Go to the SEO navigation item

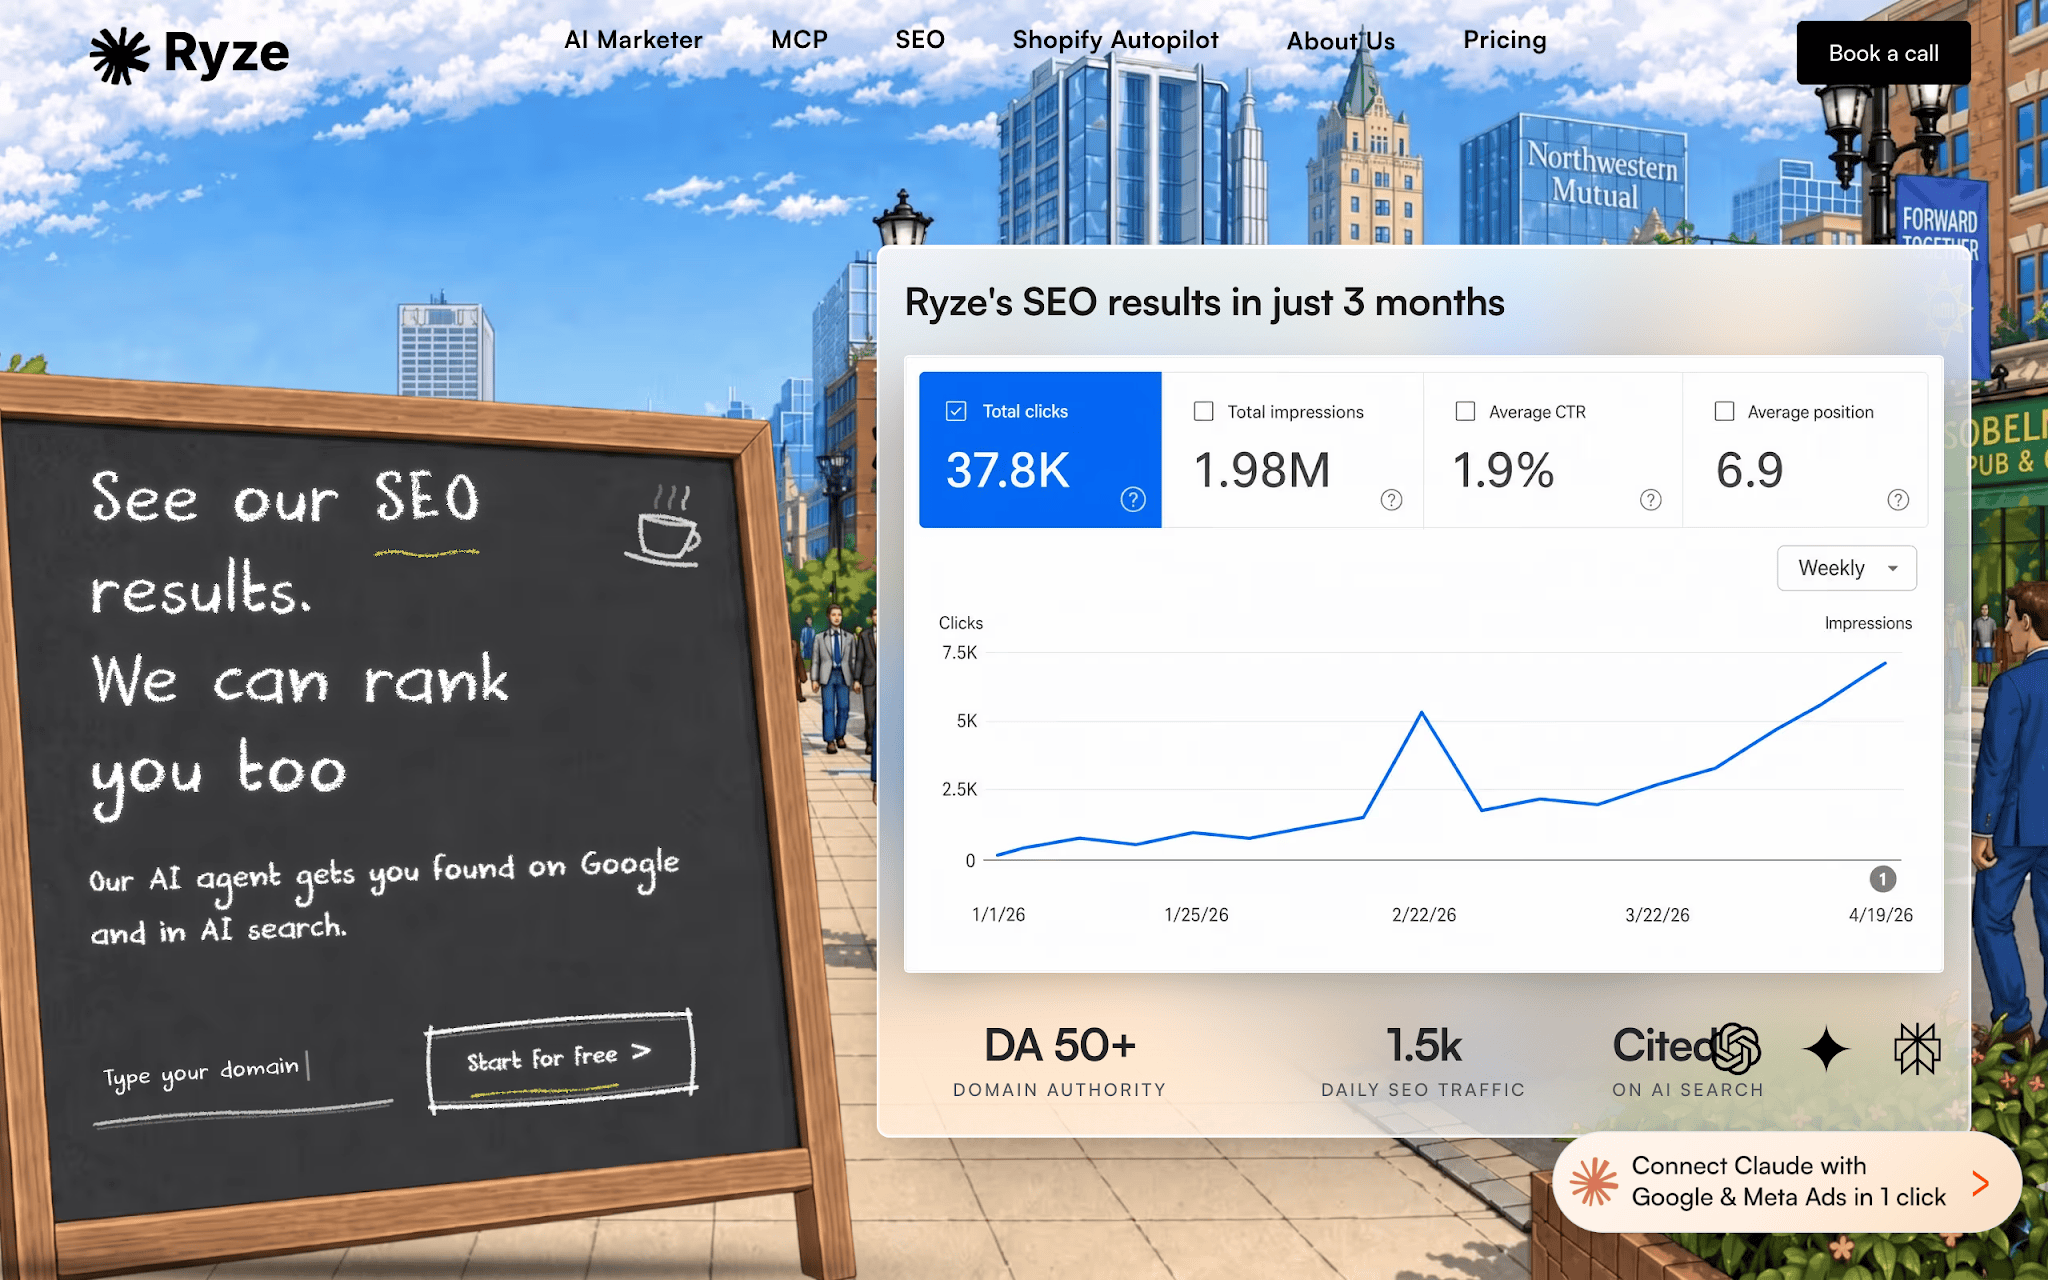[920, 40]
